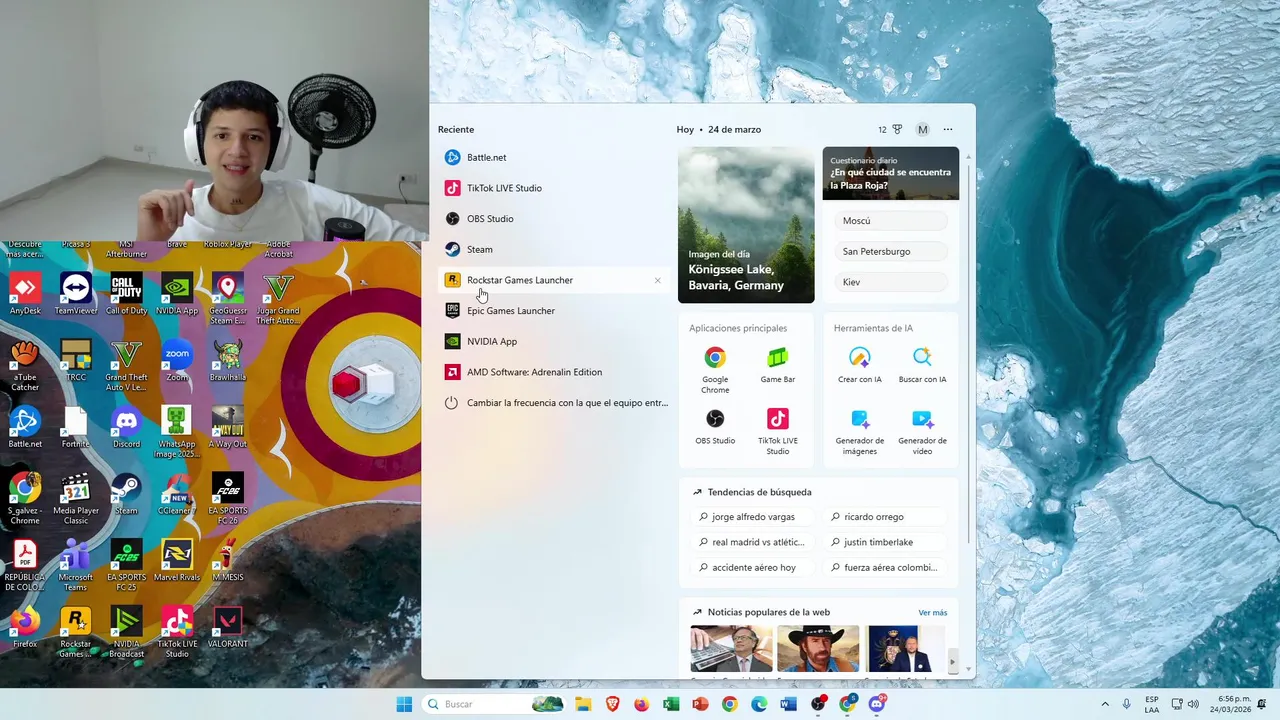Open Generador de video tool
The image size is (1280, 720).
(922, 431)
